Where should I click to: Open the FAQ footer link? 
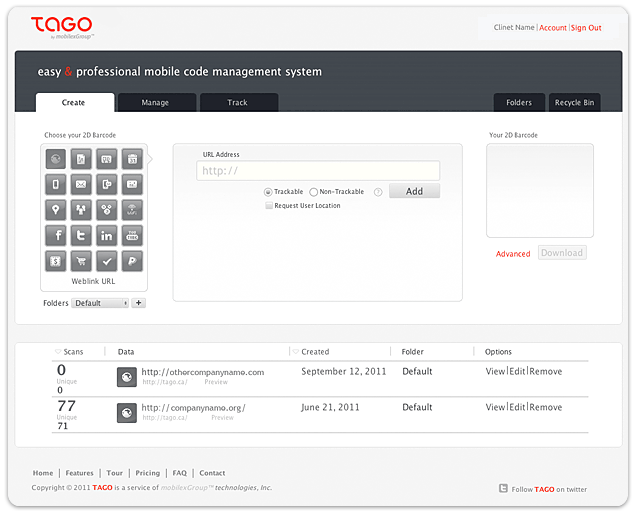pos(180,473)
